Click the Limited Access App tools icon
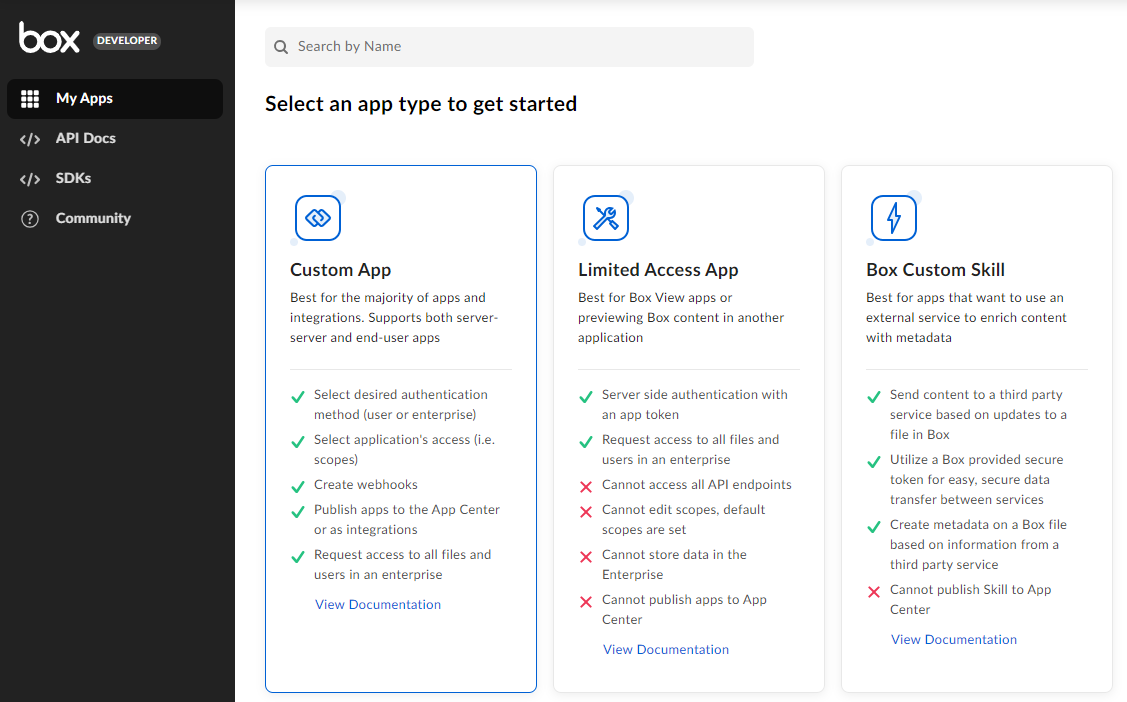Viewport: 1127px width, 702px height. point(606,218)
